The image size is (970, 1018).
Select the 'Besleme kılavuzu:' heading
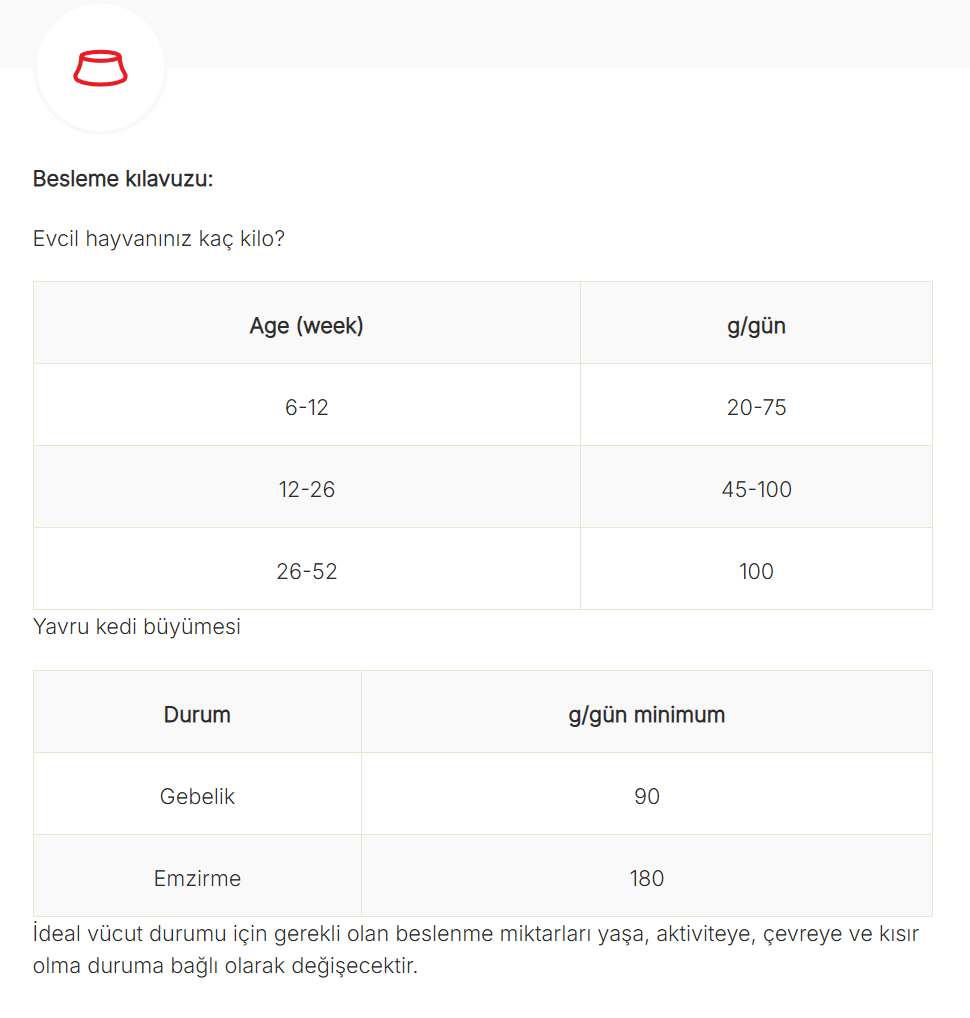click(x=123, y=179)
